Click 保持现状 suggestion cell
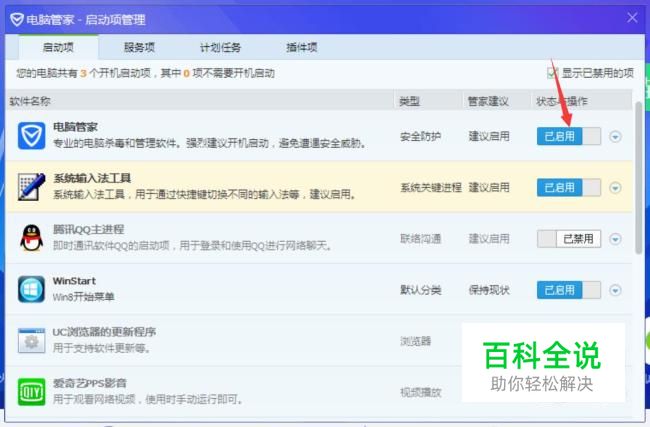 (x=489, y=290)
